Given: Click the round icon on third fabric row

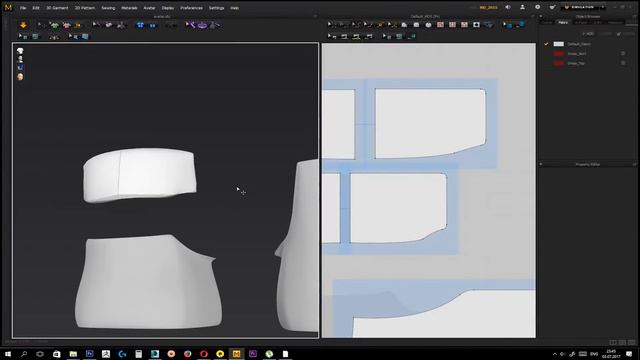Looking at the screenshot, I should coord(623,63).
